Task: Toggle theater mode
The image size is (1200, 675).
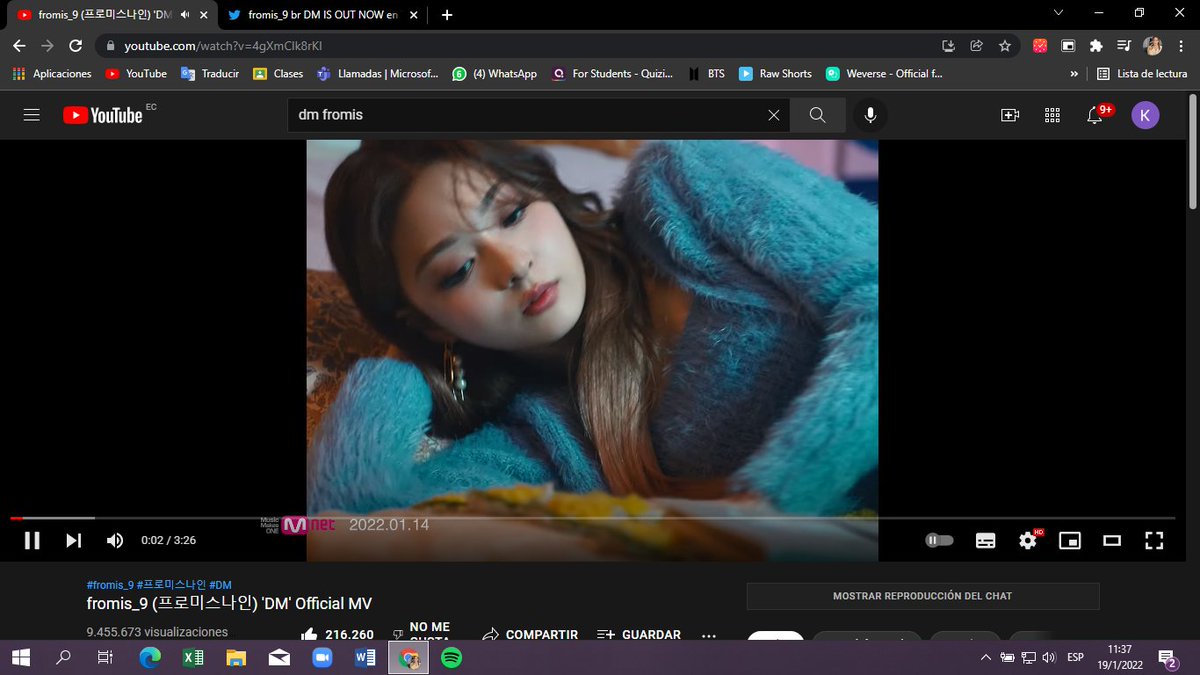Action: click(1112, 540)
